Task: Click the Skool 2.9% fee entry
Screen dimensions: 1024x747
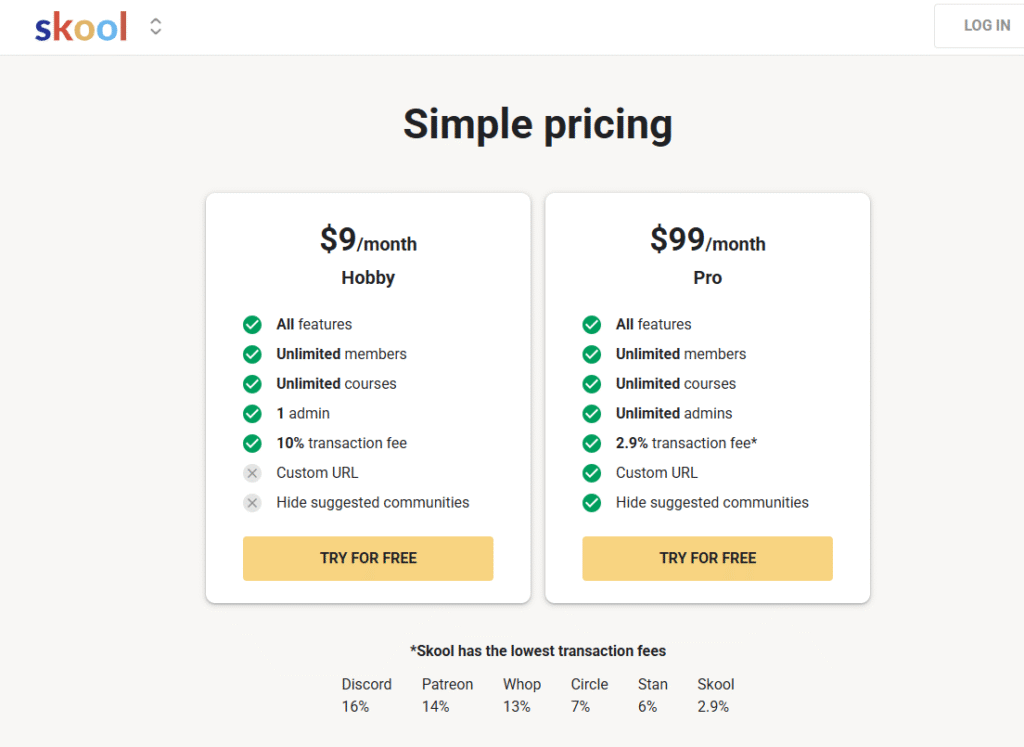Action: 715,695
